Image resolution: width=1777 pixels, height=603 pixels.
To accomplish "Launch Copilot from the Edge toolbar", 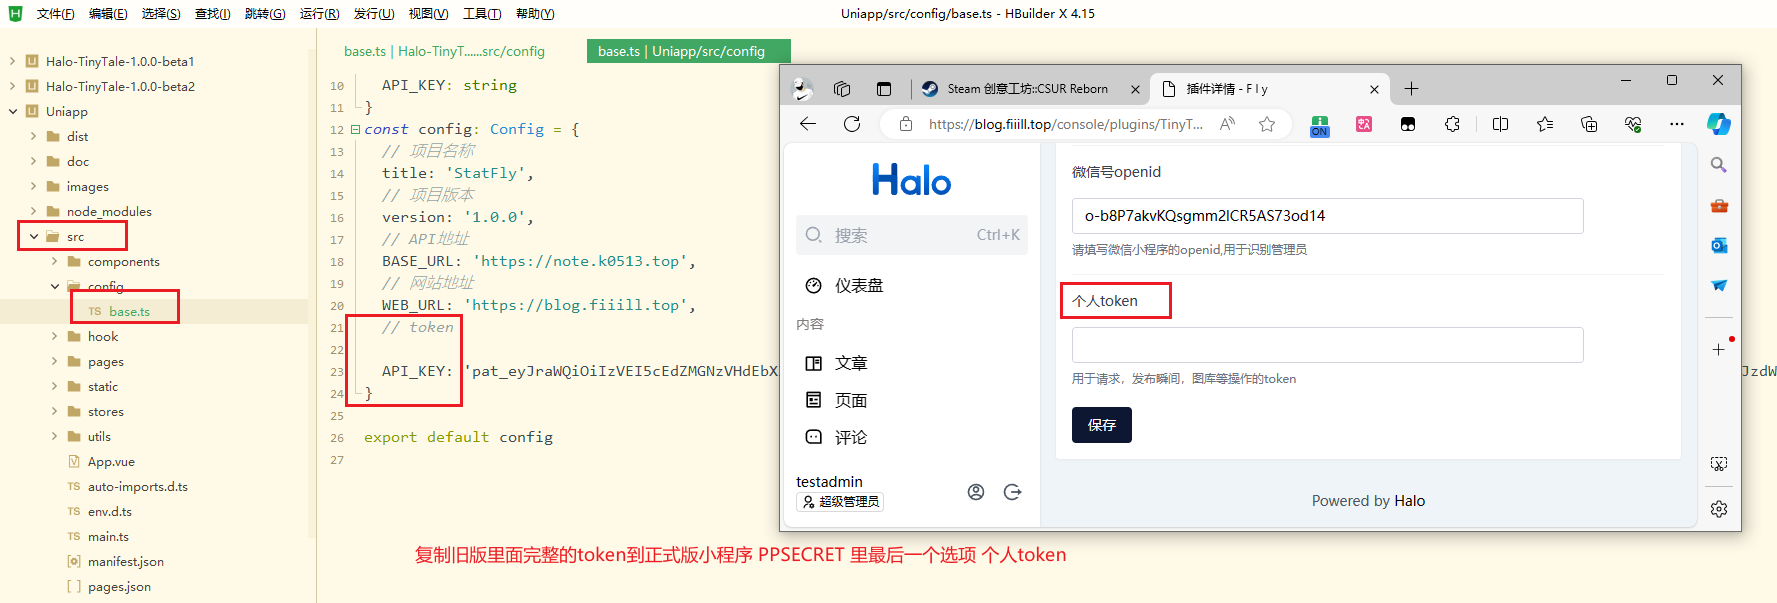I will [x=1719, y=124].
